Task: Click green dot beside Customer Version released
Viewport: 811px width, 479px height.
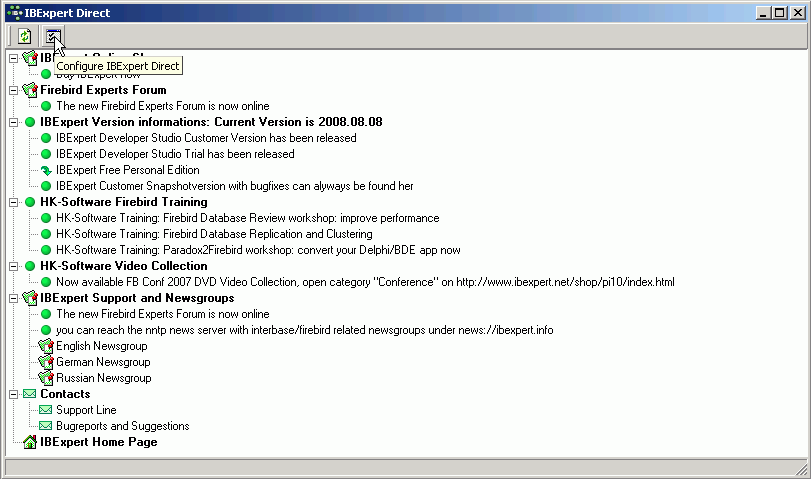Action: (x=46, y=138)
